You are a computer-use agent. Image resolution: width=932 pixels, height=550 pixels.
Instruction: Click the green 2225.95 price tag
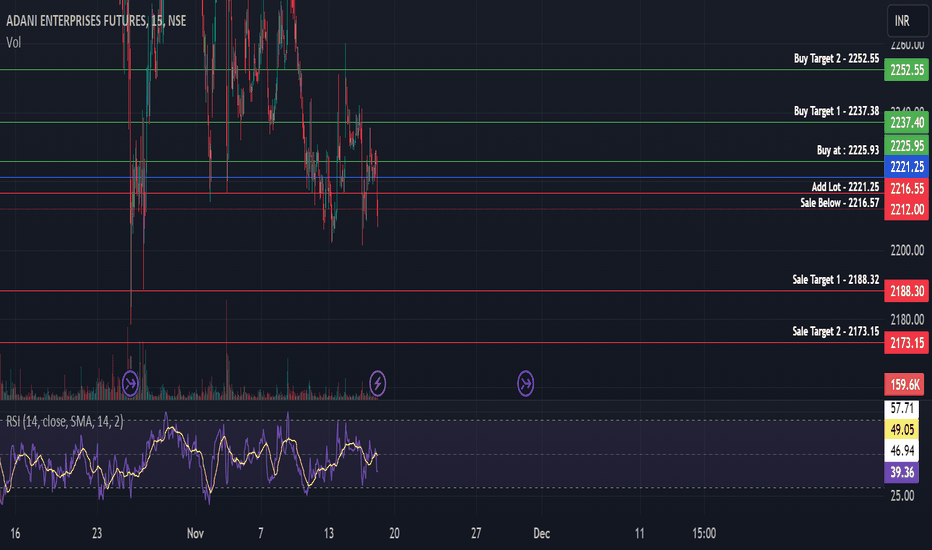tap(906, 145)
